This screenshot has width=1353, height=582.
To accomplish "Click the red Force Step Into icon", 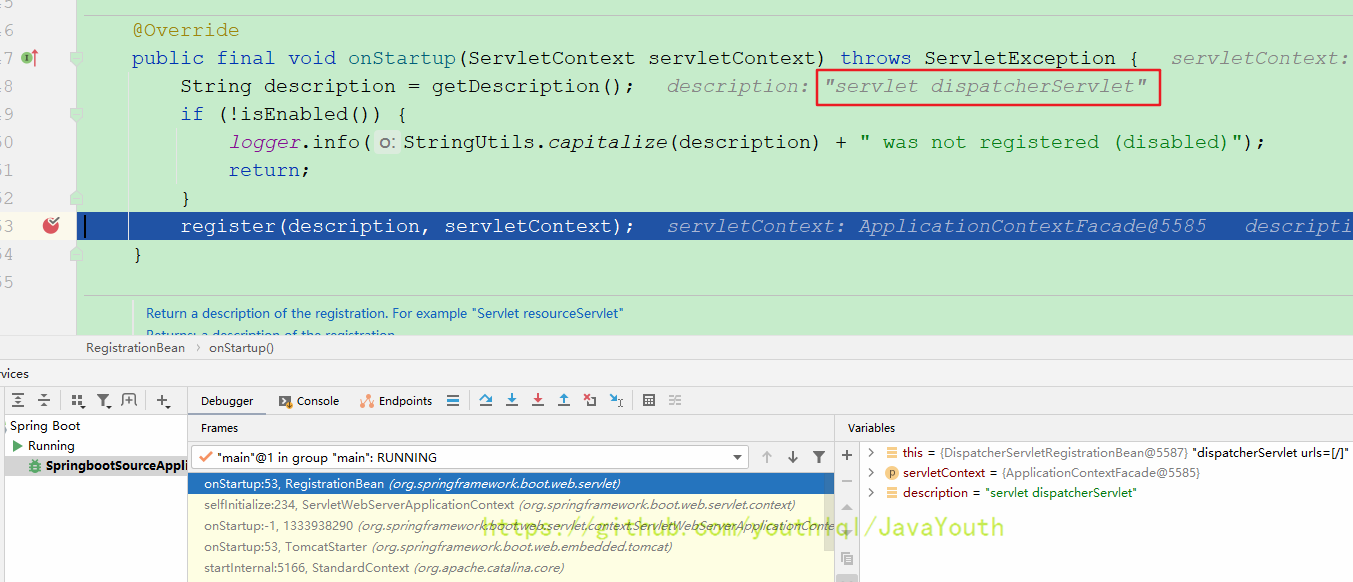I will (x=538, y=401).
